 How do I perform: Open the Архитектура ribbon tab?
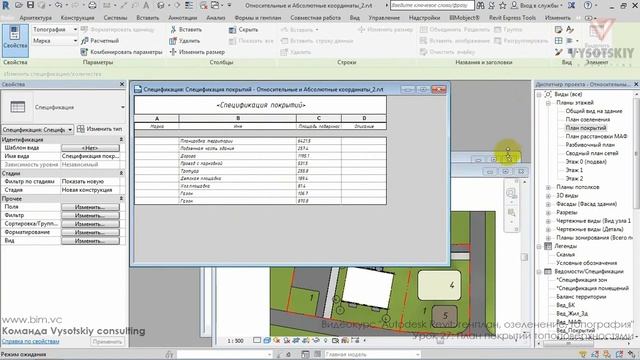(x=36, y=18)
